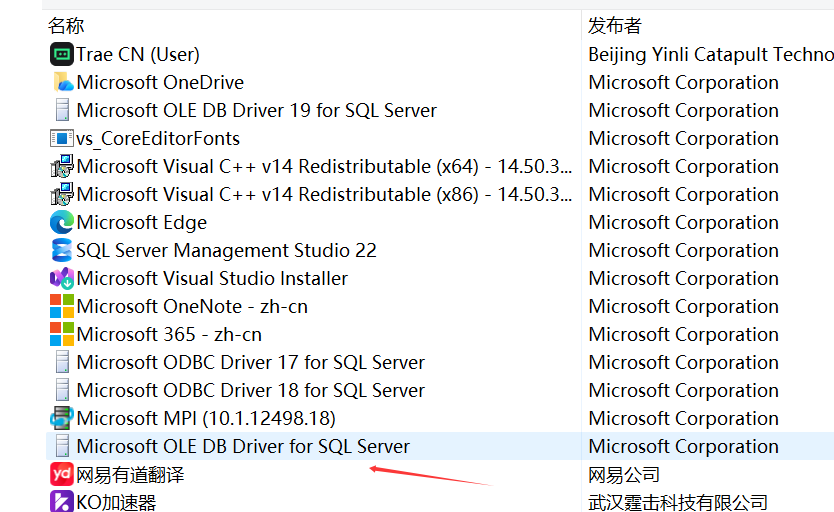Screen dimensions: 834x512
Task: Select Microsoft ODBC Driver 18 for SQL Server
Action: [x=251, y=391]
